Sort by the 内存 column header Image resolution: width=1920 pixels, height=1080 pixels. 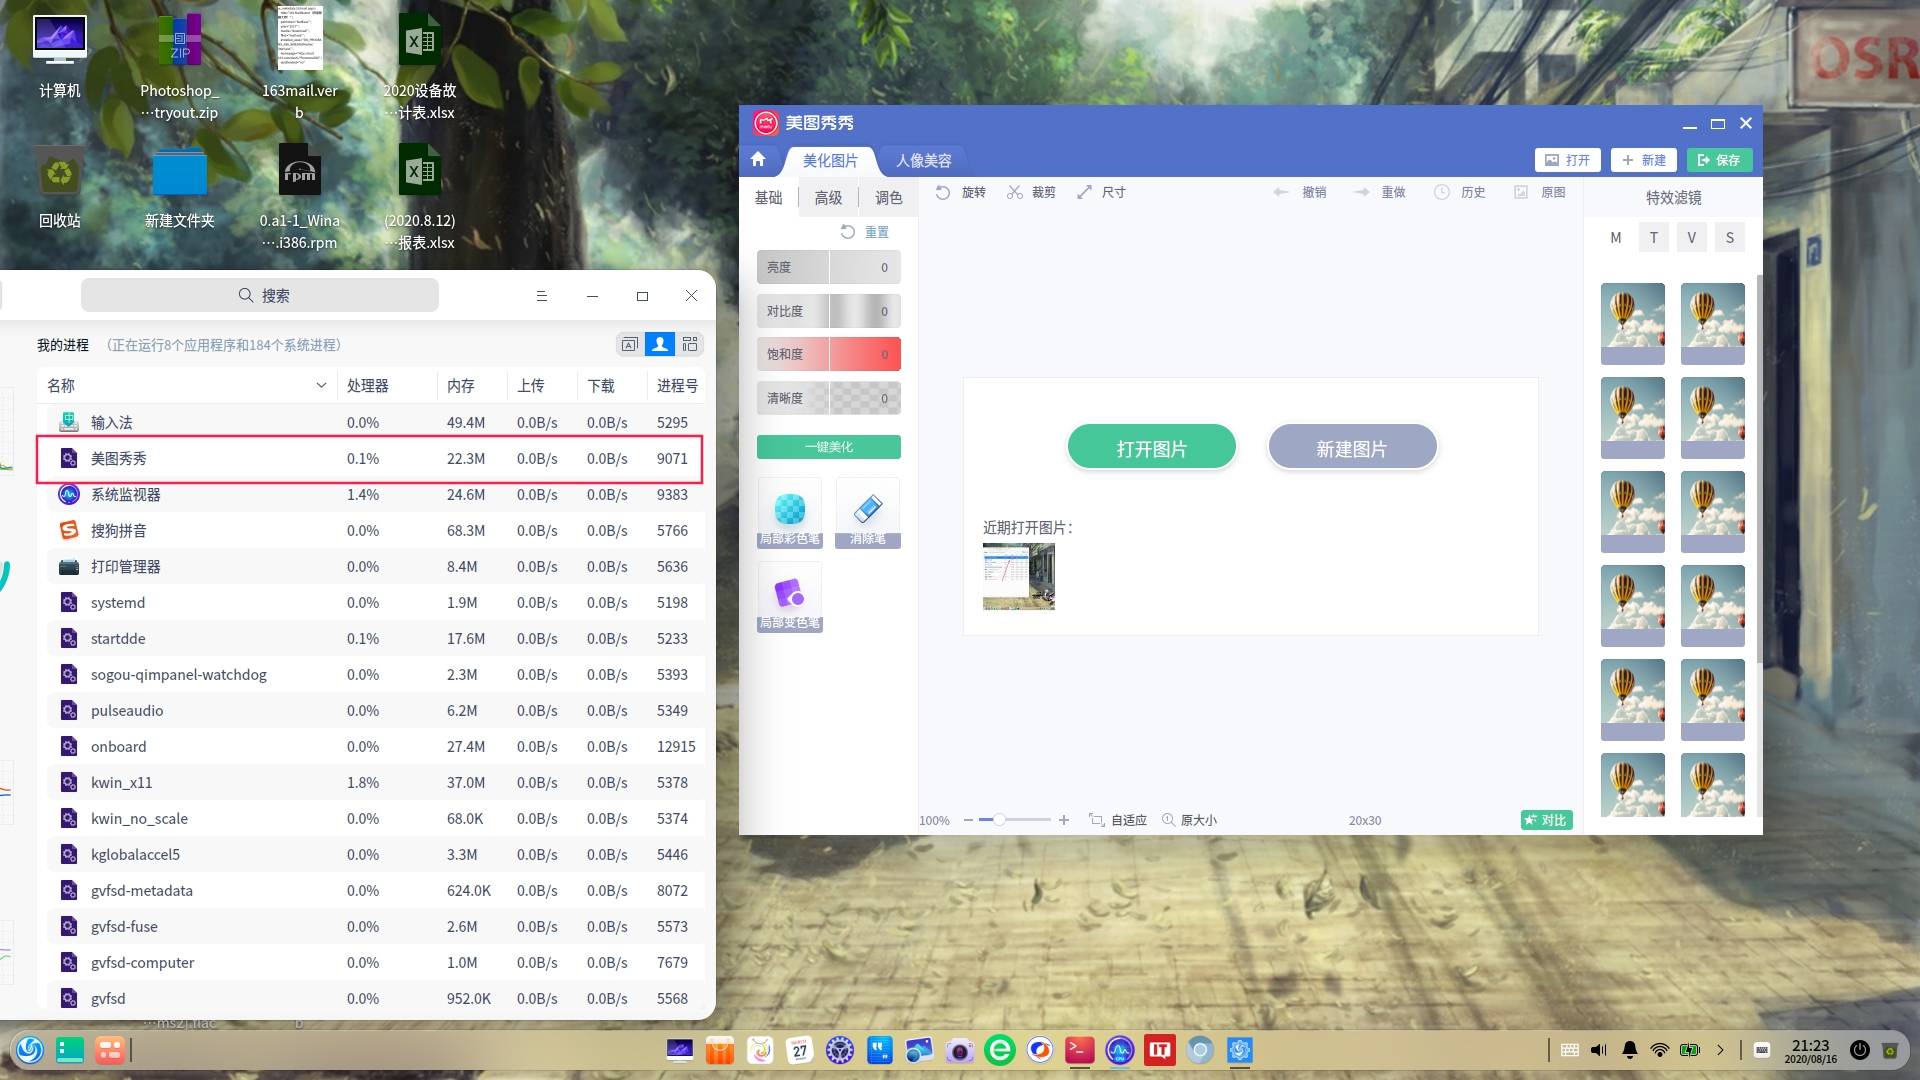pyautogui.click(x=461, y=386)
